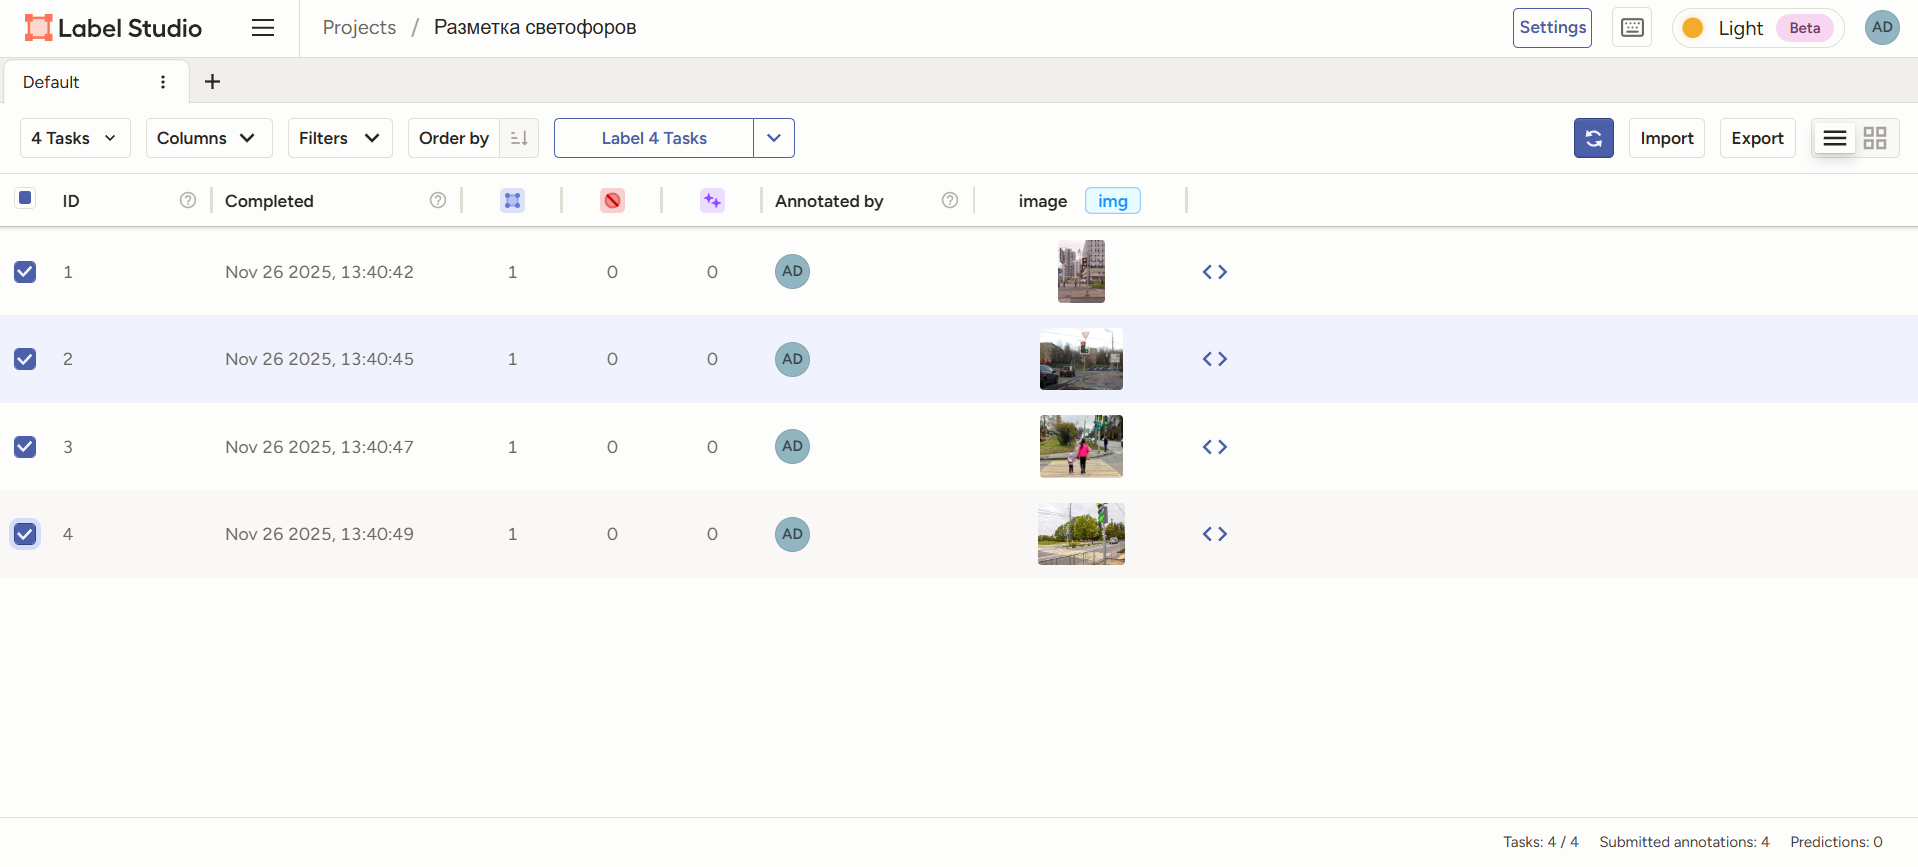
Task: Open the keyboard shortcuts icon
Action: (1632, 28)
